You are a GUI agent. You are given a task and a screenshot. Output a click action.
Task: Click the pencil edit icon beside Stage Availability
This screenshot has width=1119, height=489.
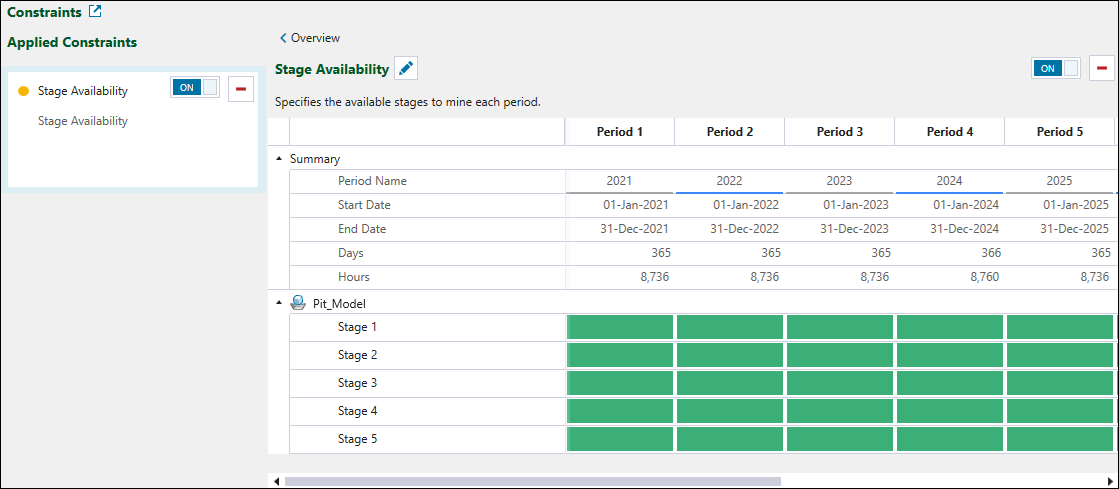(405, 68)
